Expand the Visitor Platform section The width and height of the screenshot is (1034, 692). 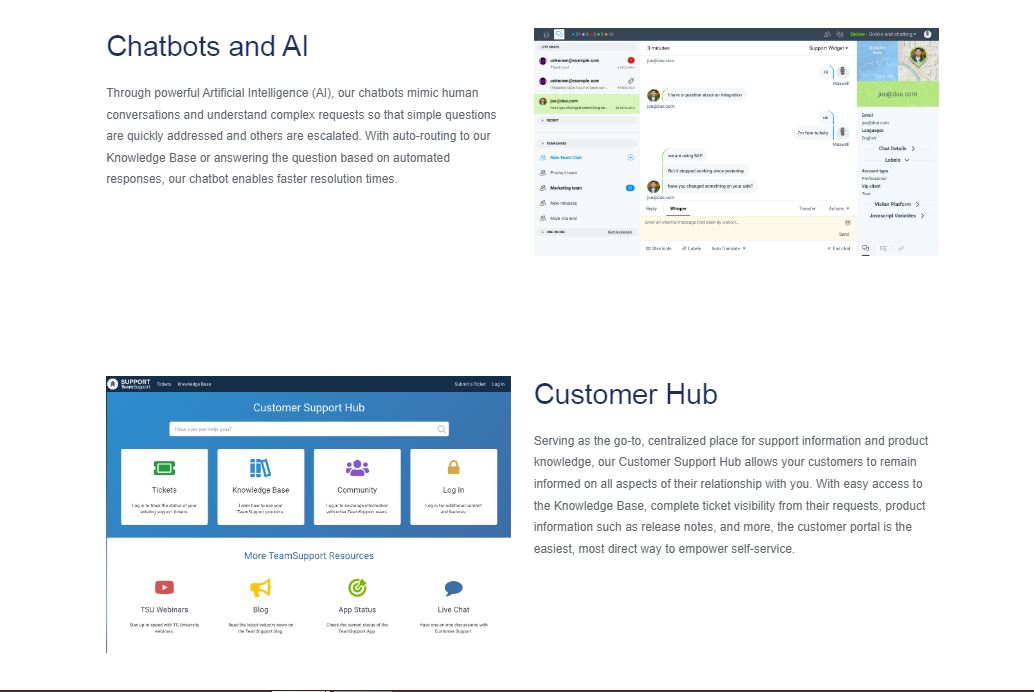click(896, 204)
